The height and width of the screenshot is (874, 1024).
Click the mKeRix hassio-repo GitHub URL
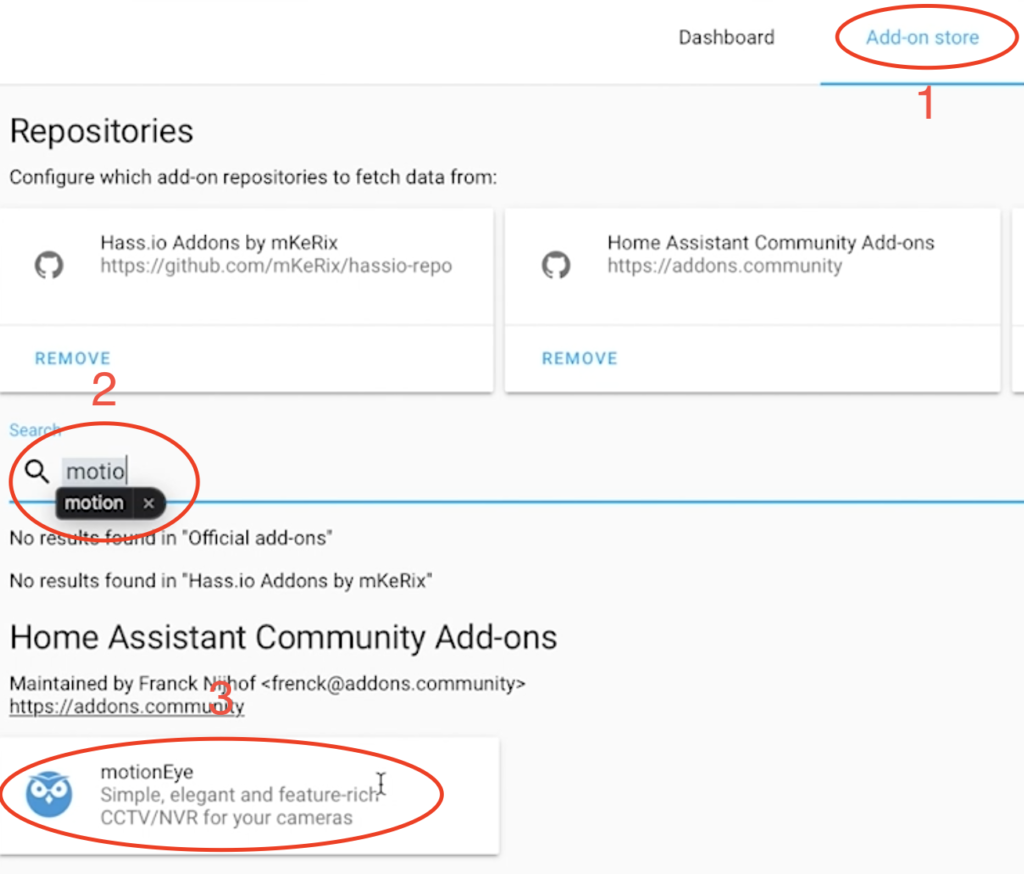point(276,266)
